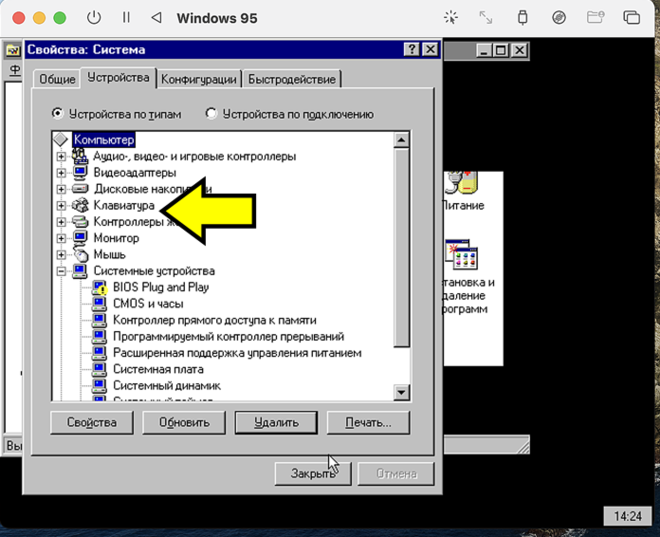Click the Мышь mouse icon

(x=80, y=254)
